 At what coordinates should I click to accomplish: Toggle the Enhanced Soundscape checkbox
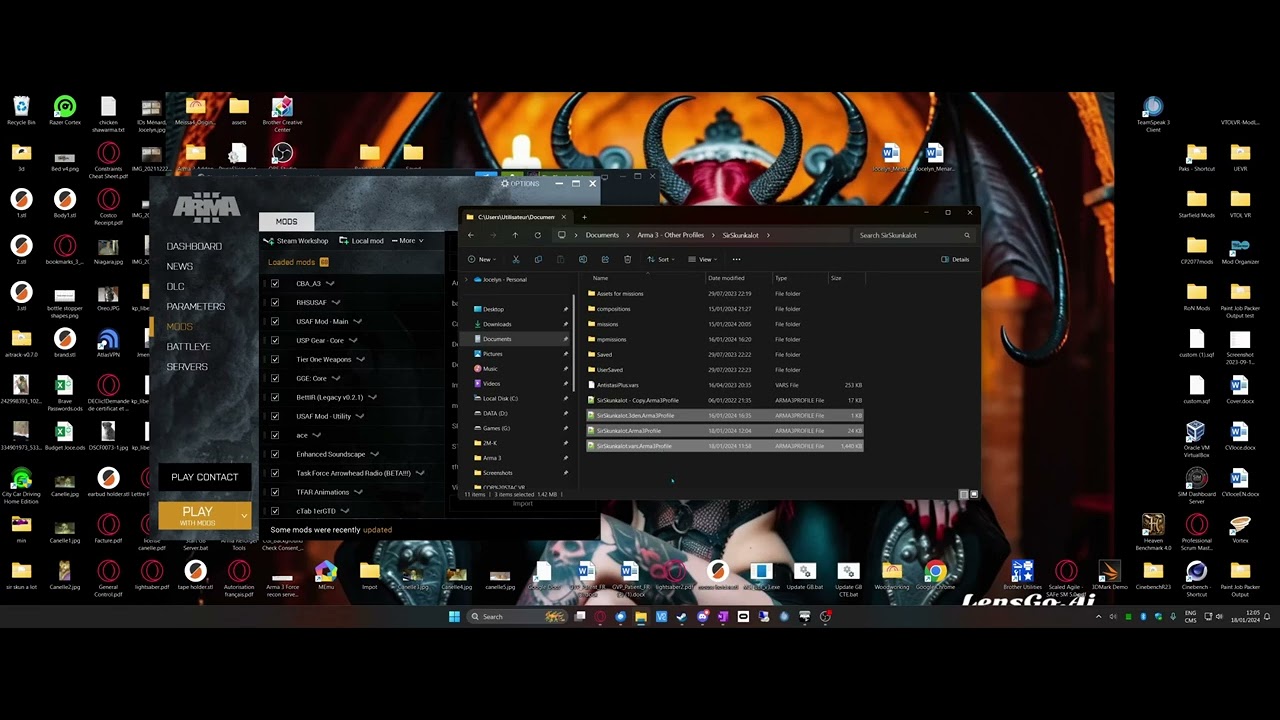[275, 454]
